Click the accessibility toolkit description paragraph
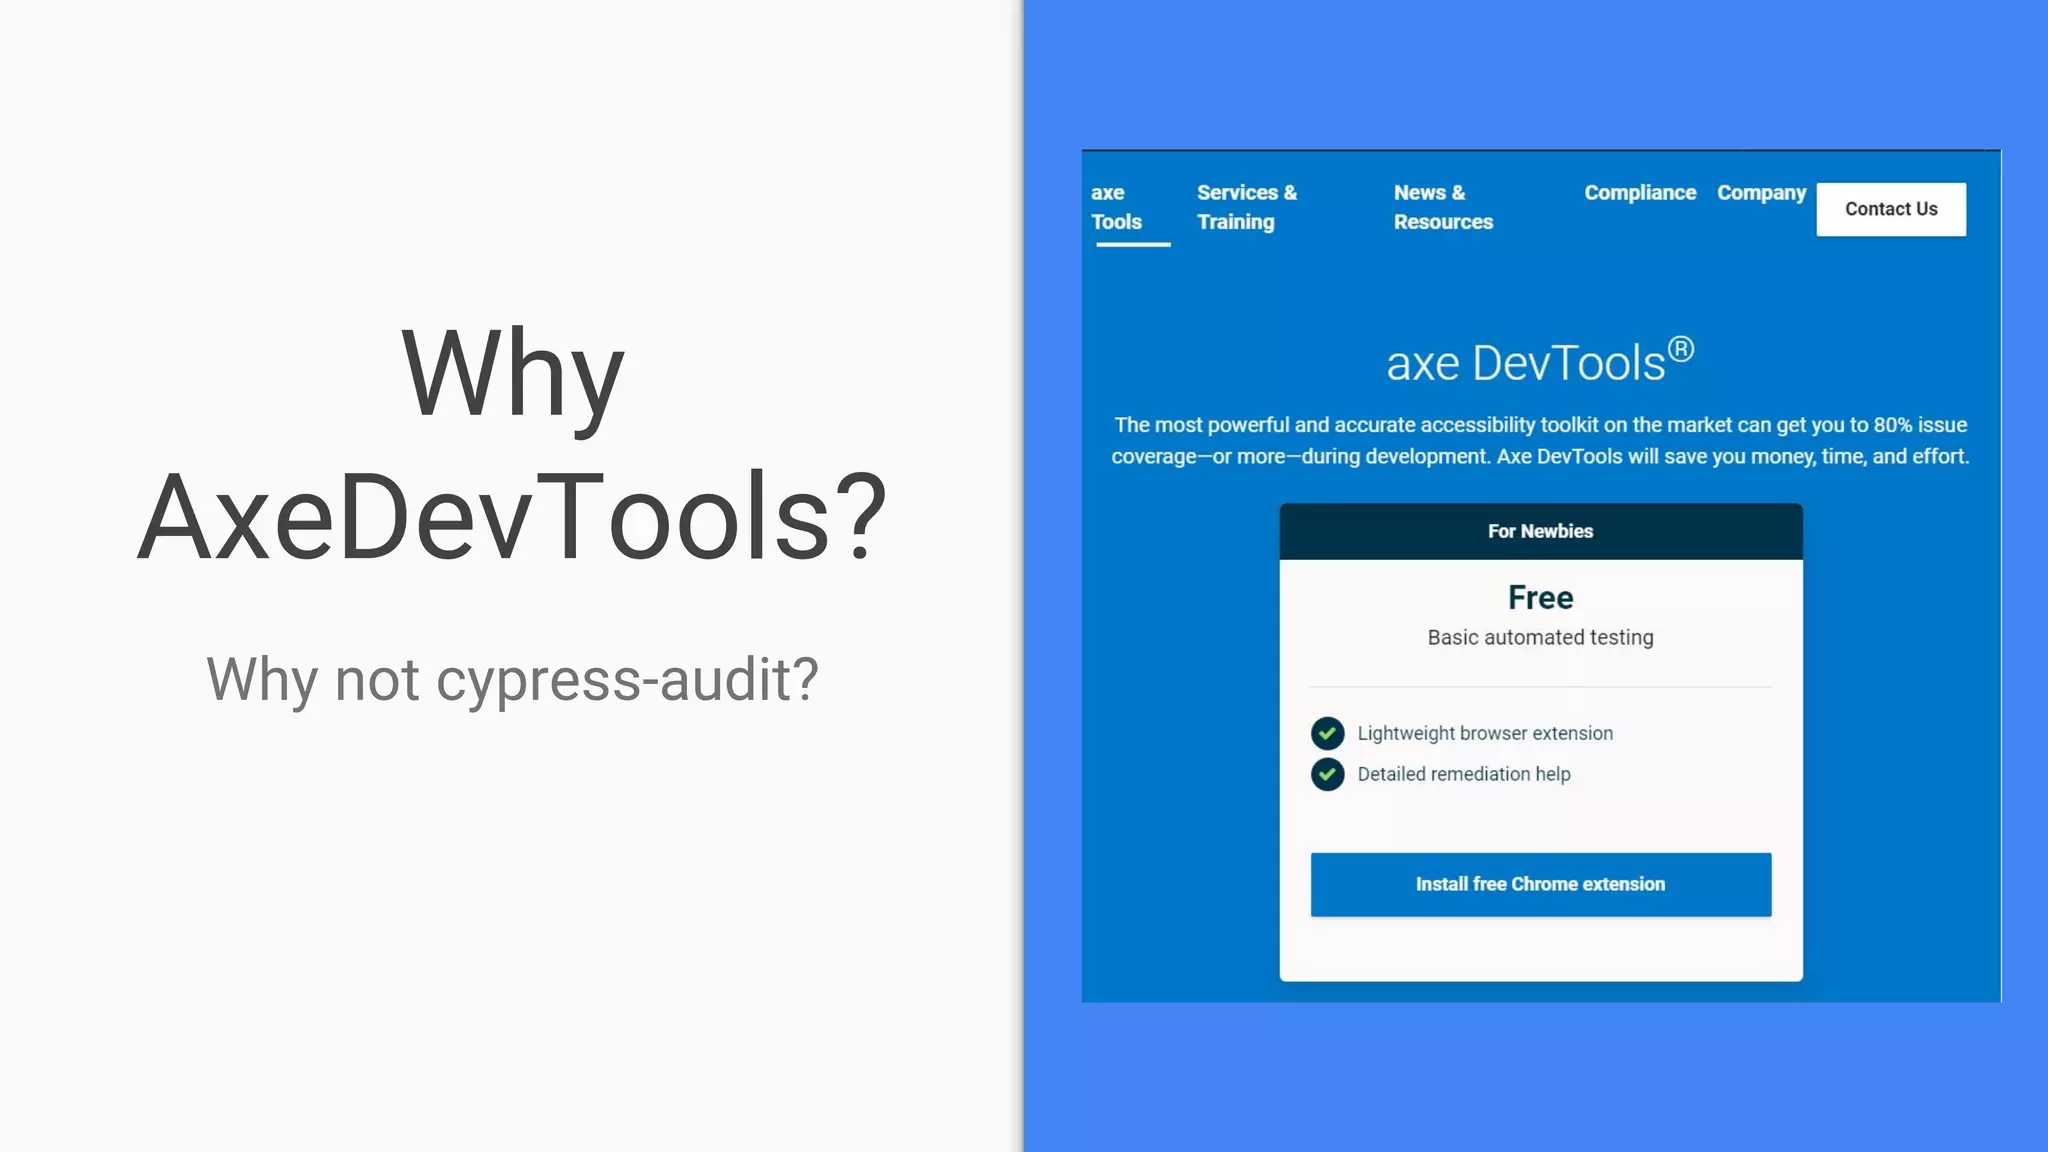This screenshot has width=2048, height=1152. tap(1540, 440)
